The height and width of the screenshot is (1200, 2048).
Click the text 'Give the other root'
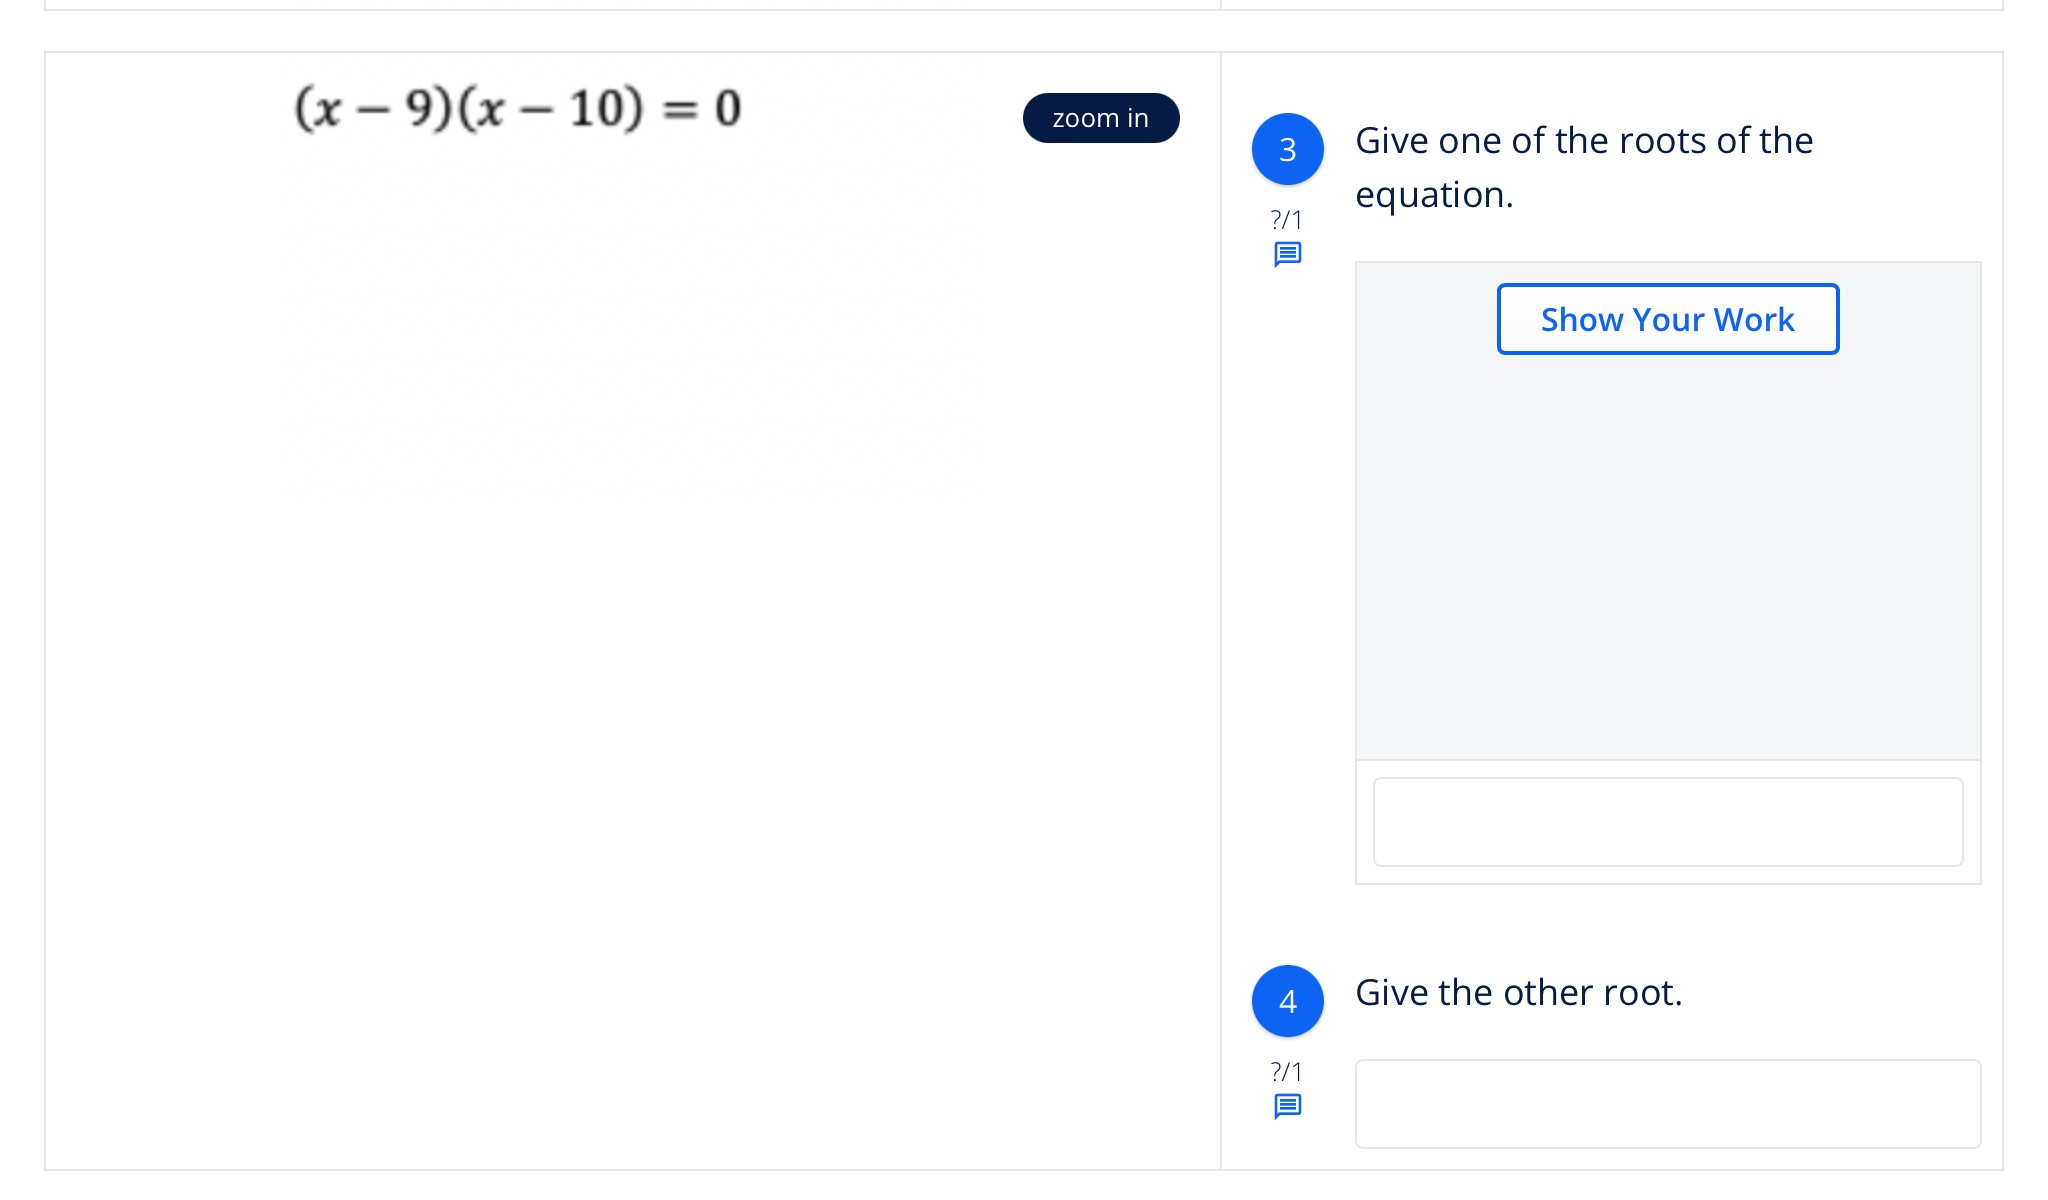pos(1519,991)
